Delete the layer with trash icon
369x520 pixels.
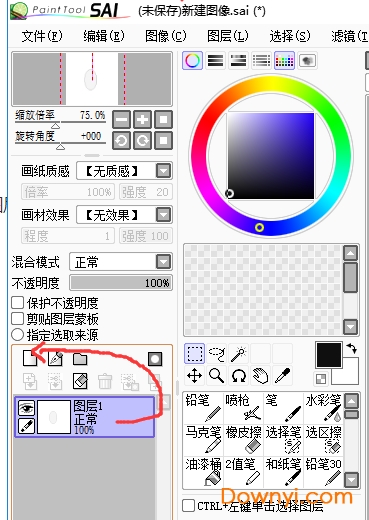click(105, 381)
